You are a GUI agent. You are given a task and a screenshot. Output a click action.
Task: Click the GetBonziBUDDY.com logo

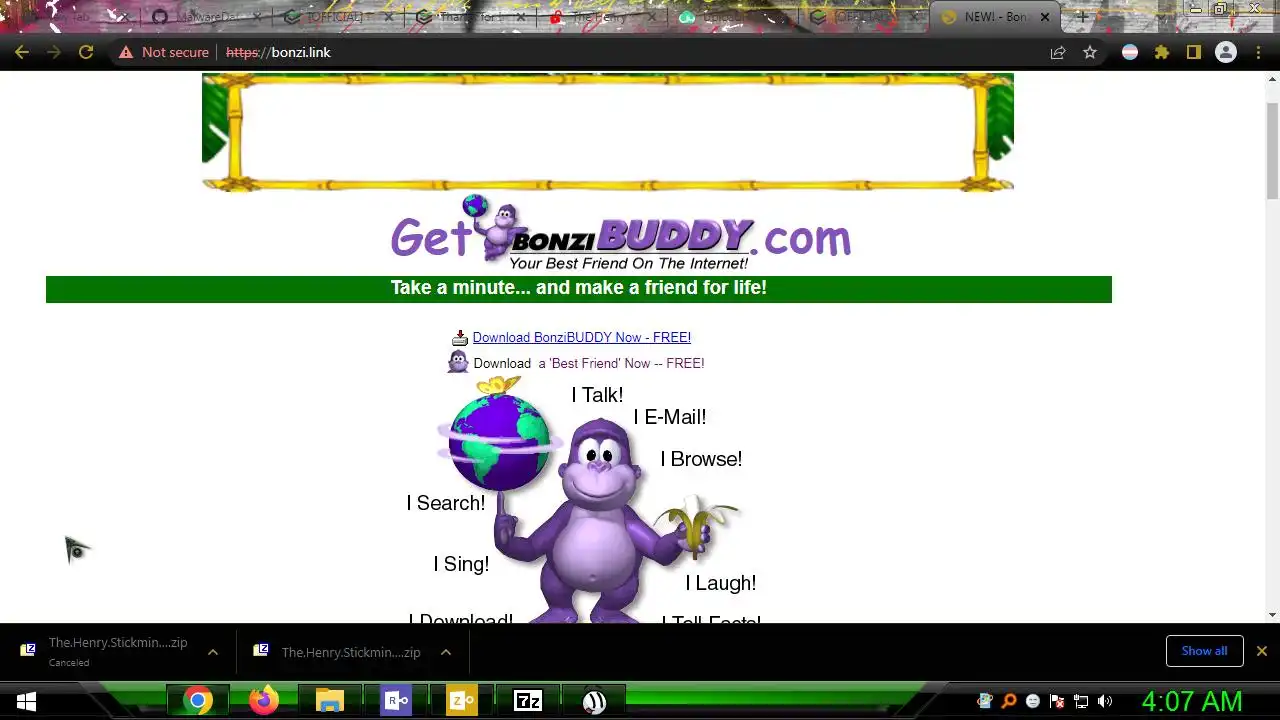pyautogui.click(x=620, y=234)
